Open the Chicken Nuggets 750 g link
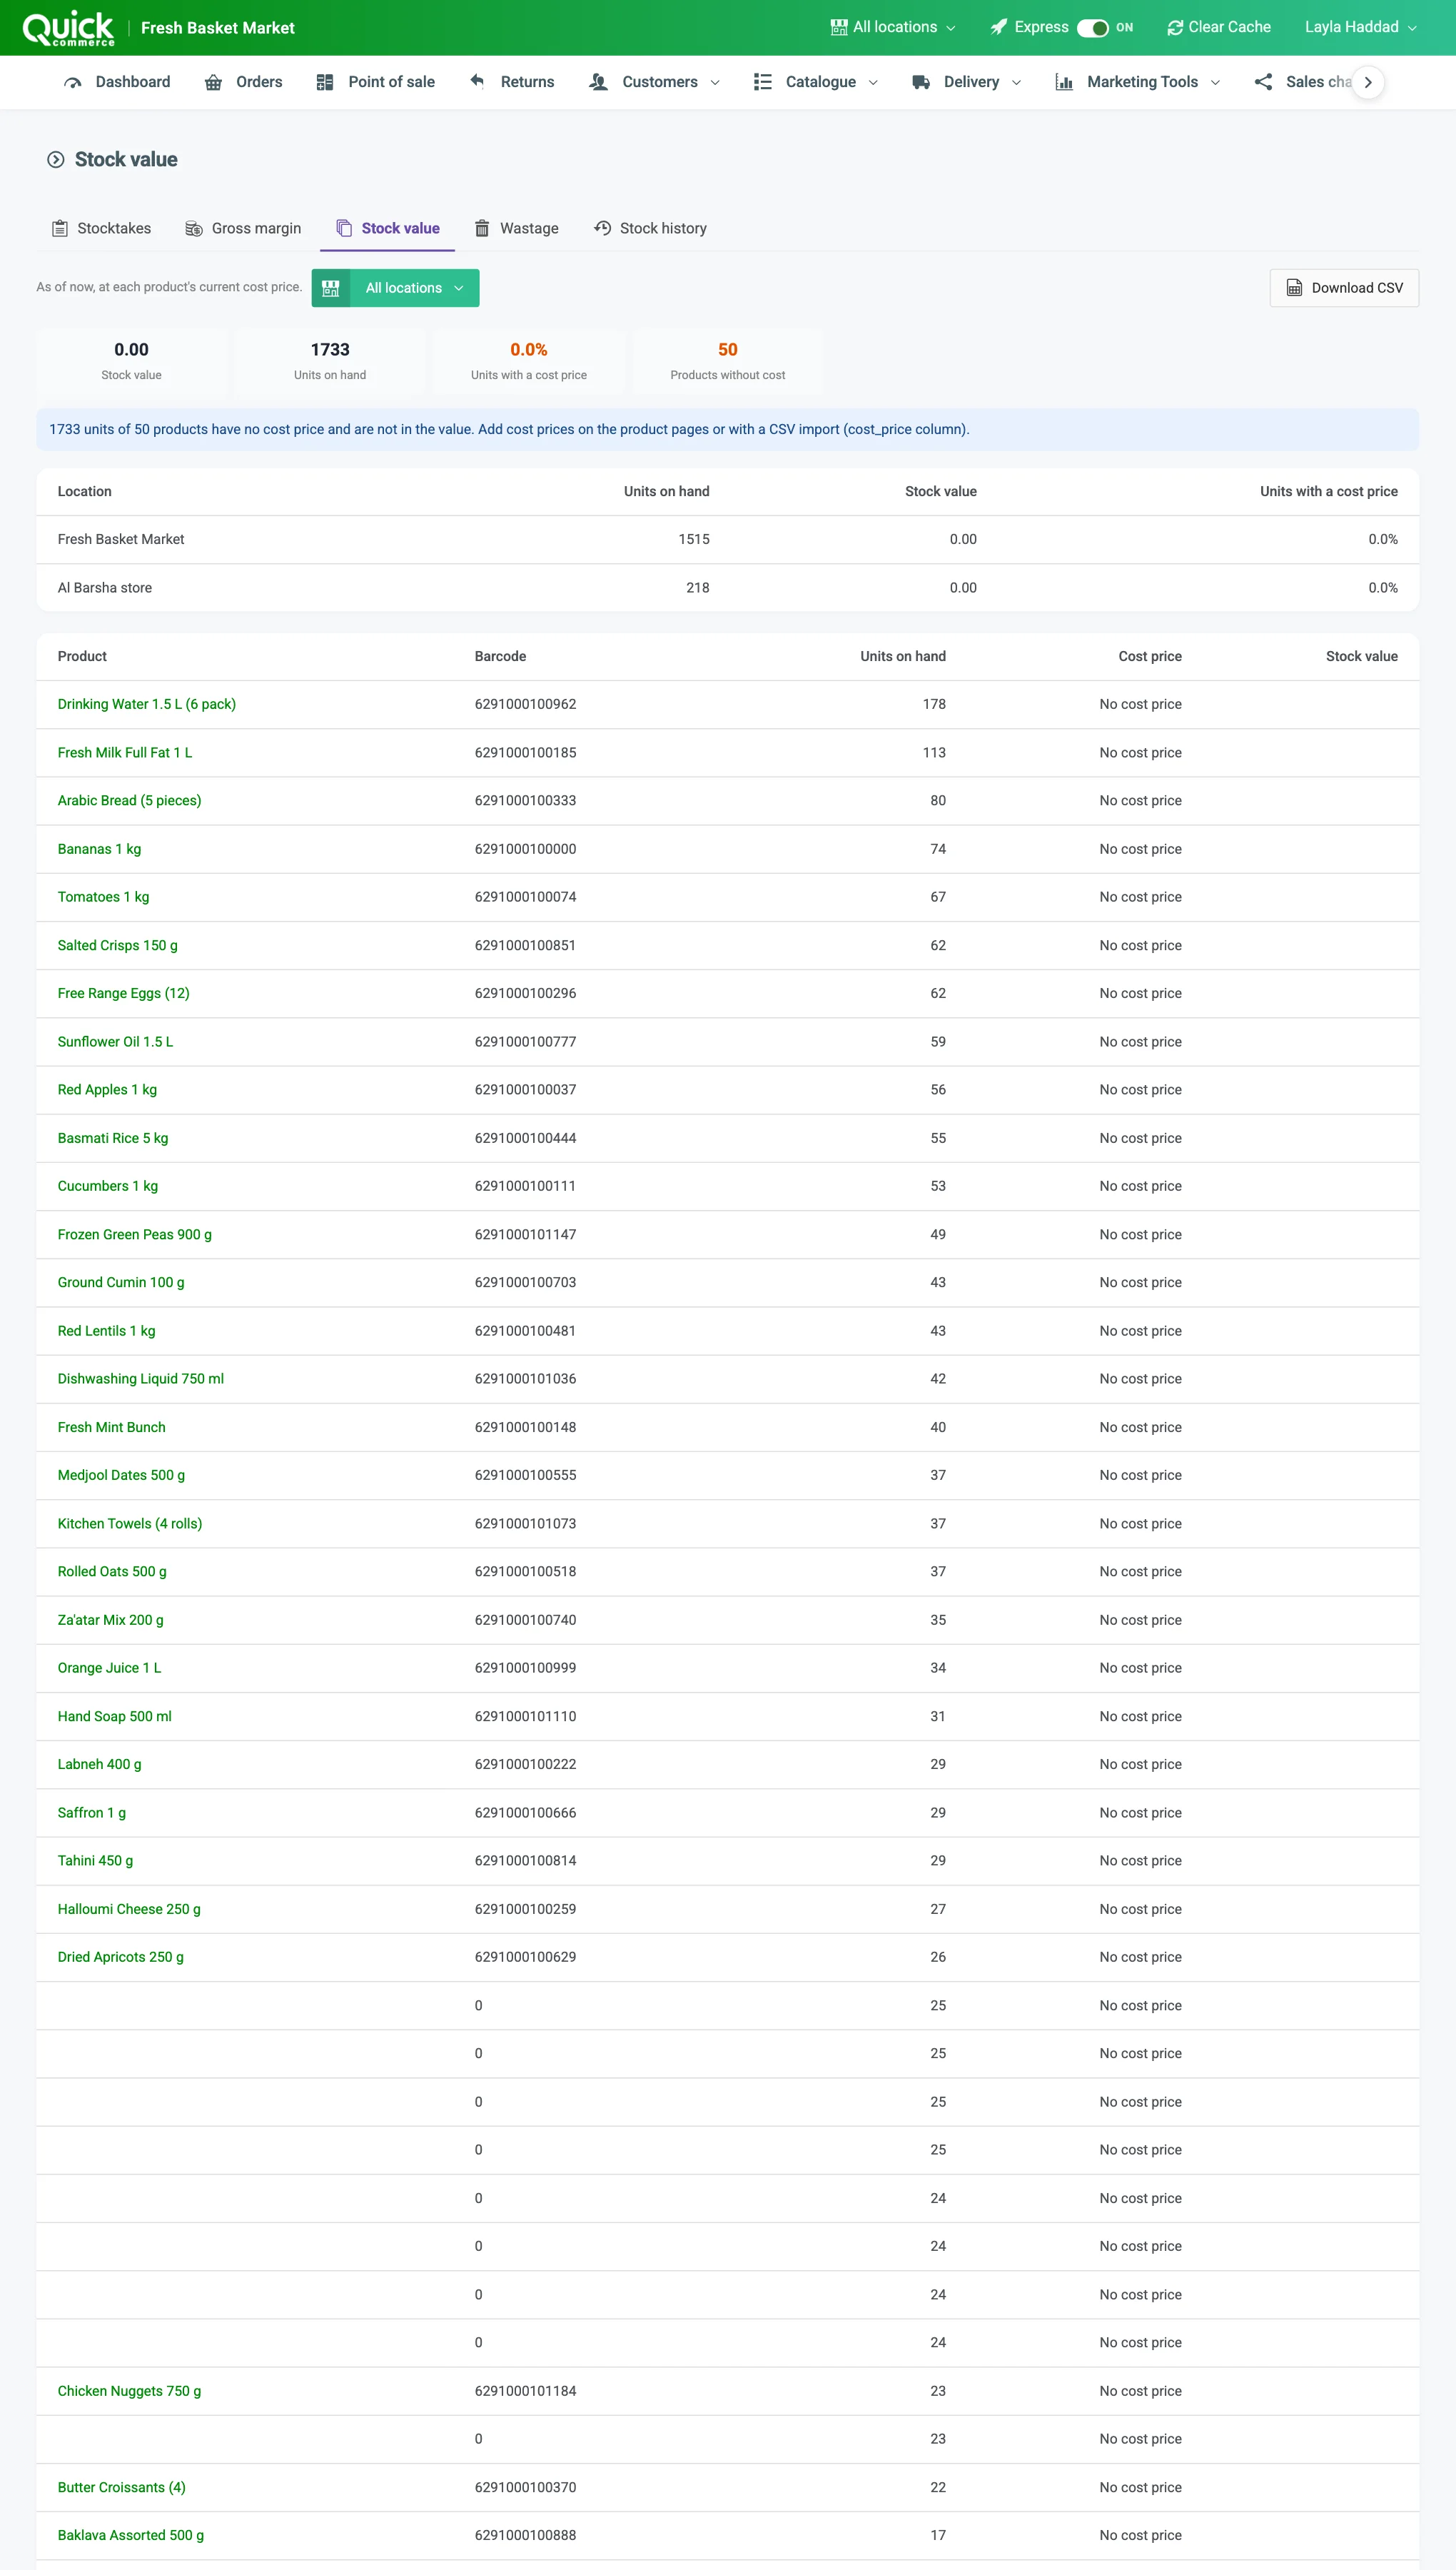1456x2570 pixels. (129, 2390)
